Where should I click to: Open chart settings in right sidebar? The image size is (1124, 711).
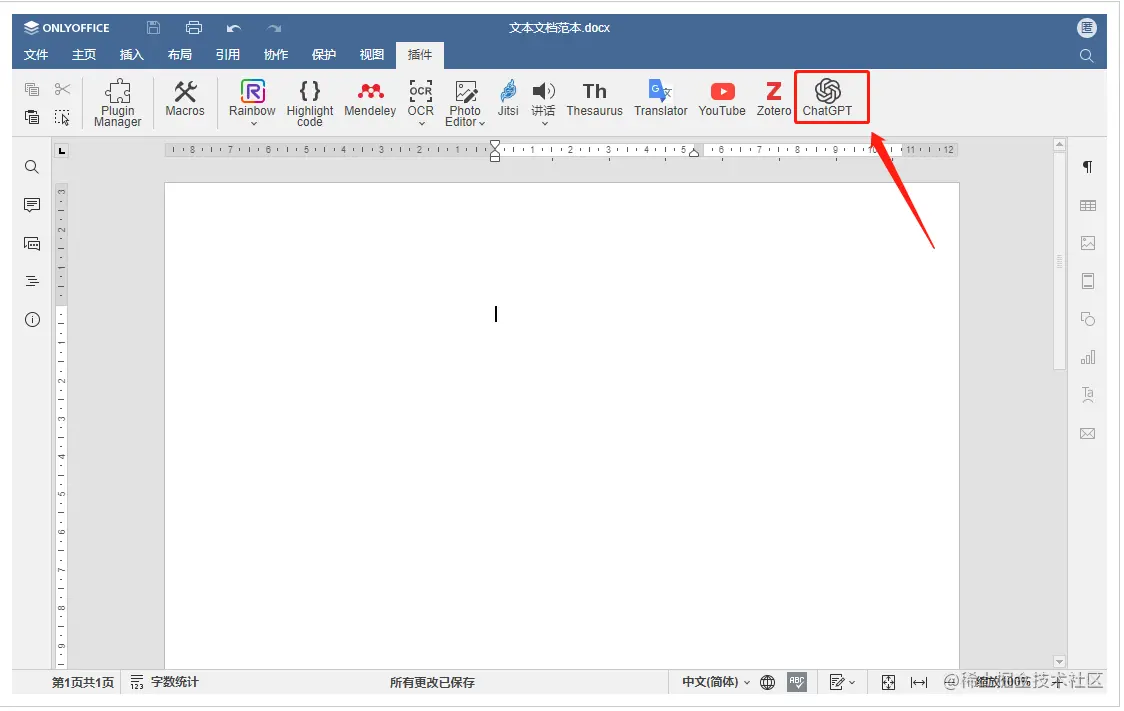tap(1087, 357)
